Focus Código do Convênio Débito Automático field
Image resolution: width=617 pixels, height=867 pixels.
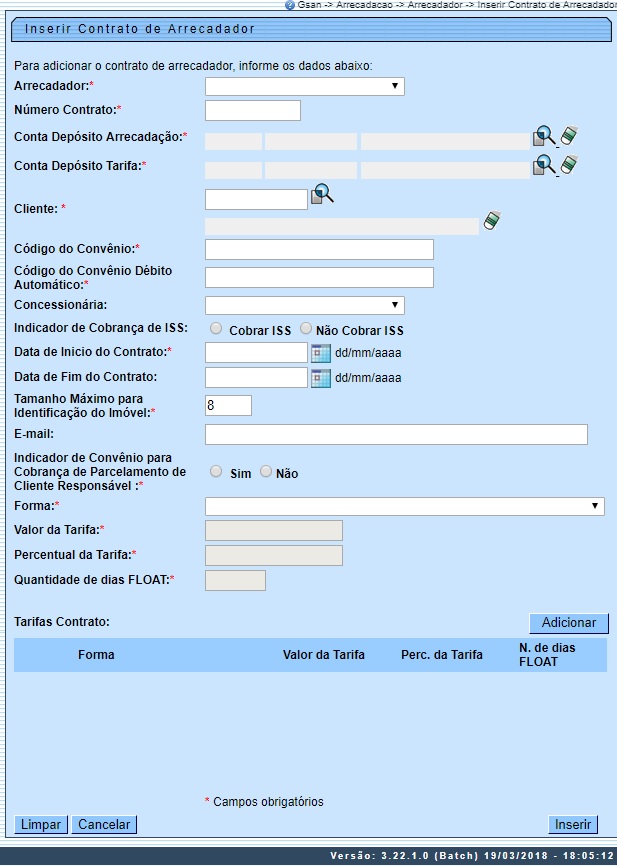point(319,277)
